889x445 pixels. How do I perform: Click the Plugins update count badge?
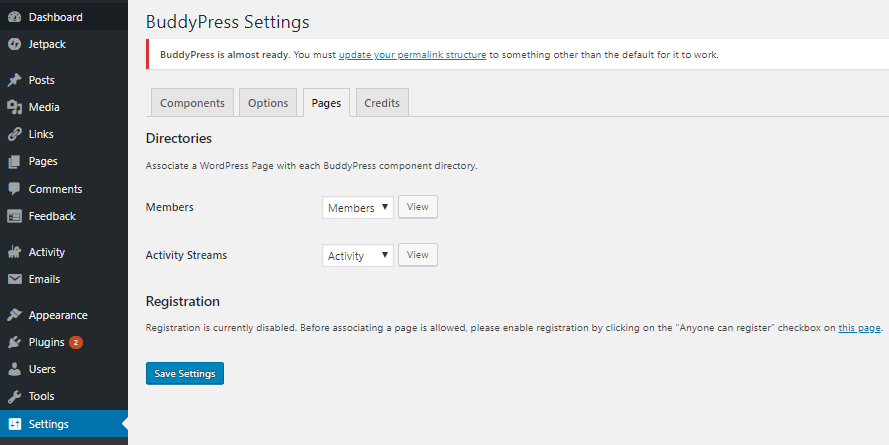[x=76, y=342]
